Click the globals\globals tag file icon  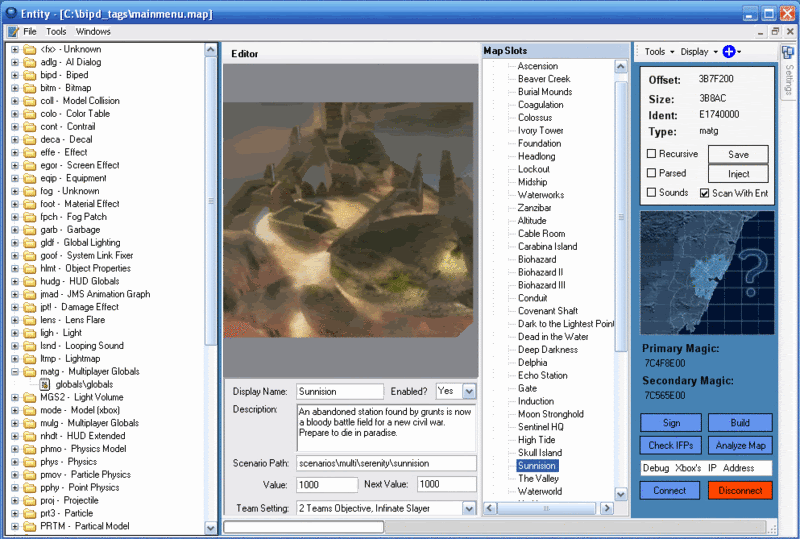tap(45, 384)
